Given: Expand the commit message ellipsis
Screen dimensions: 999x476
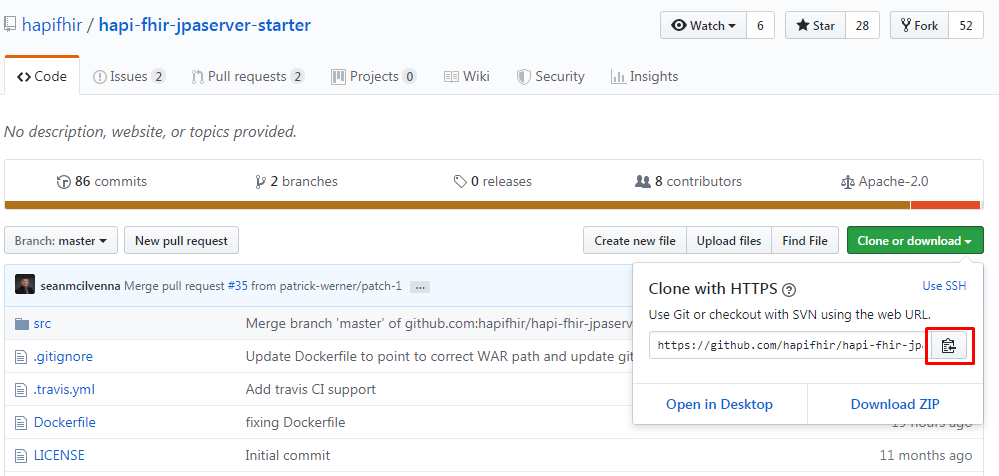Looking at the screenshot, I should point(420,286).
